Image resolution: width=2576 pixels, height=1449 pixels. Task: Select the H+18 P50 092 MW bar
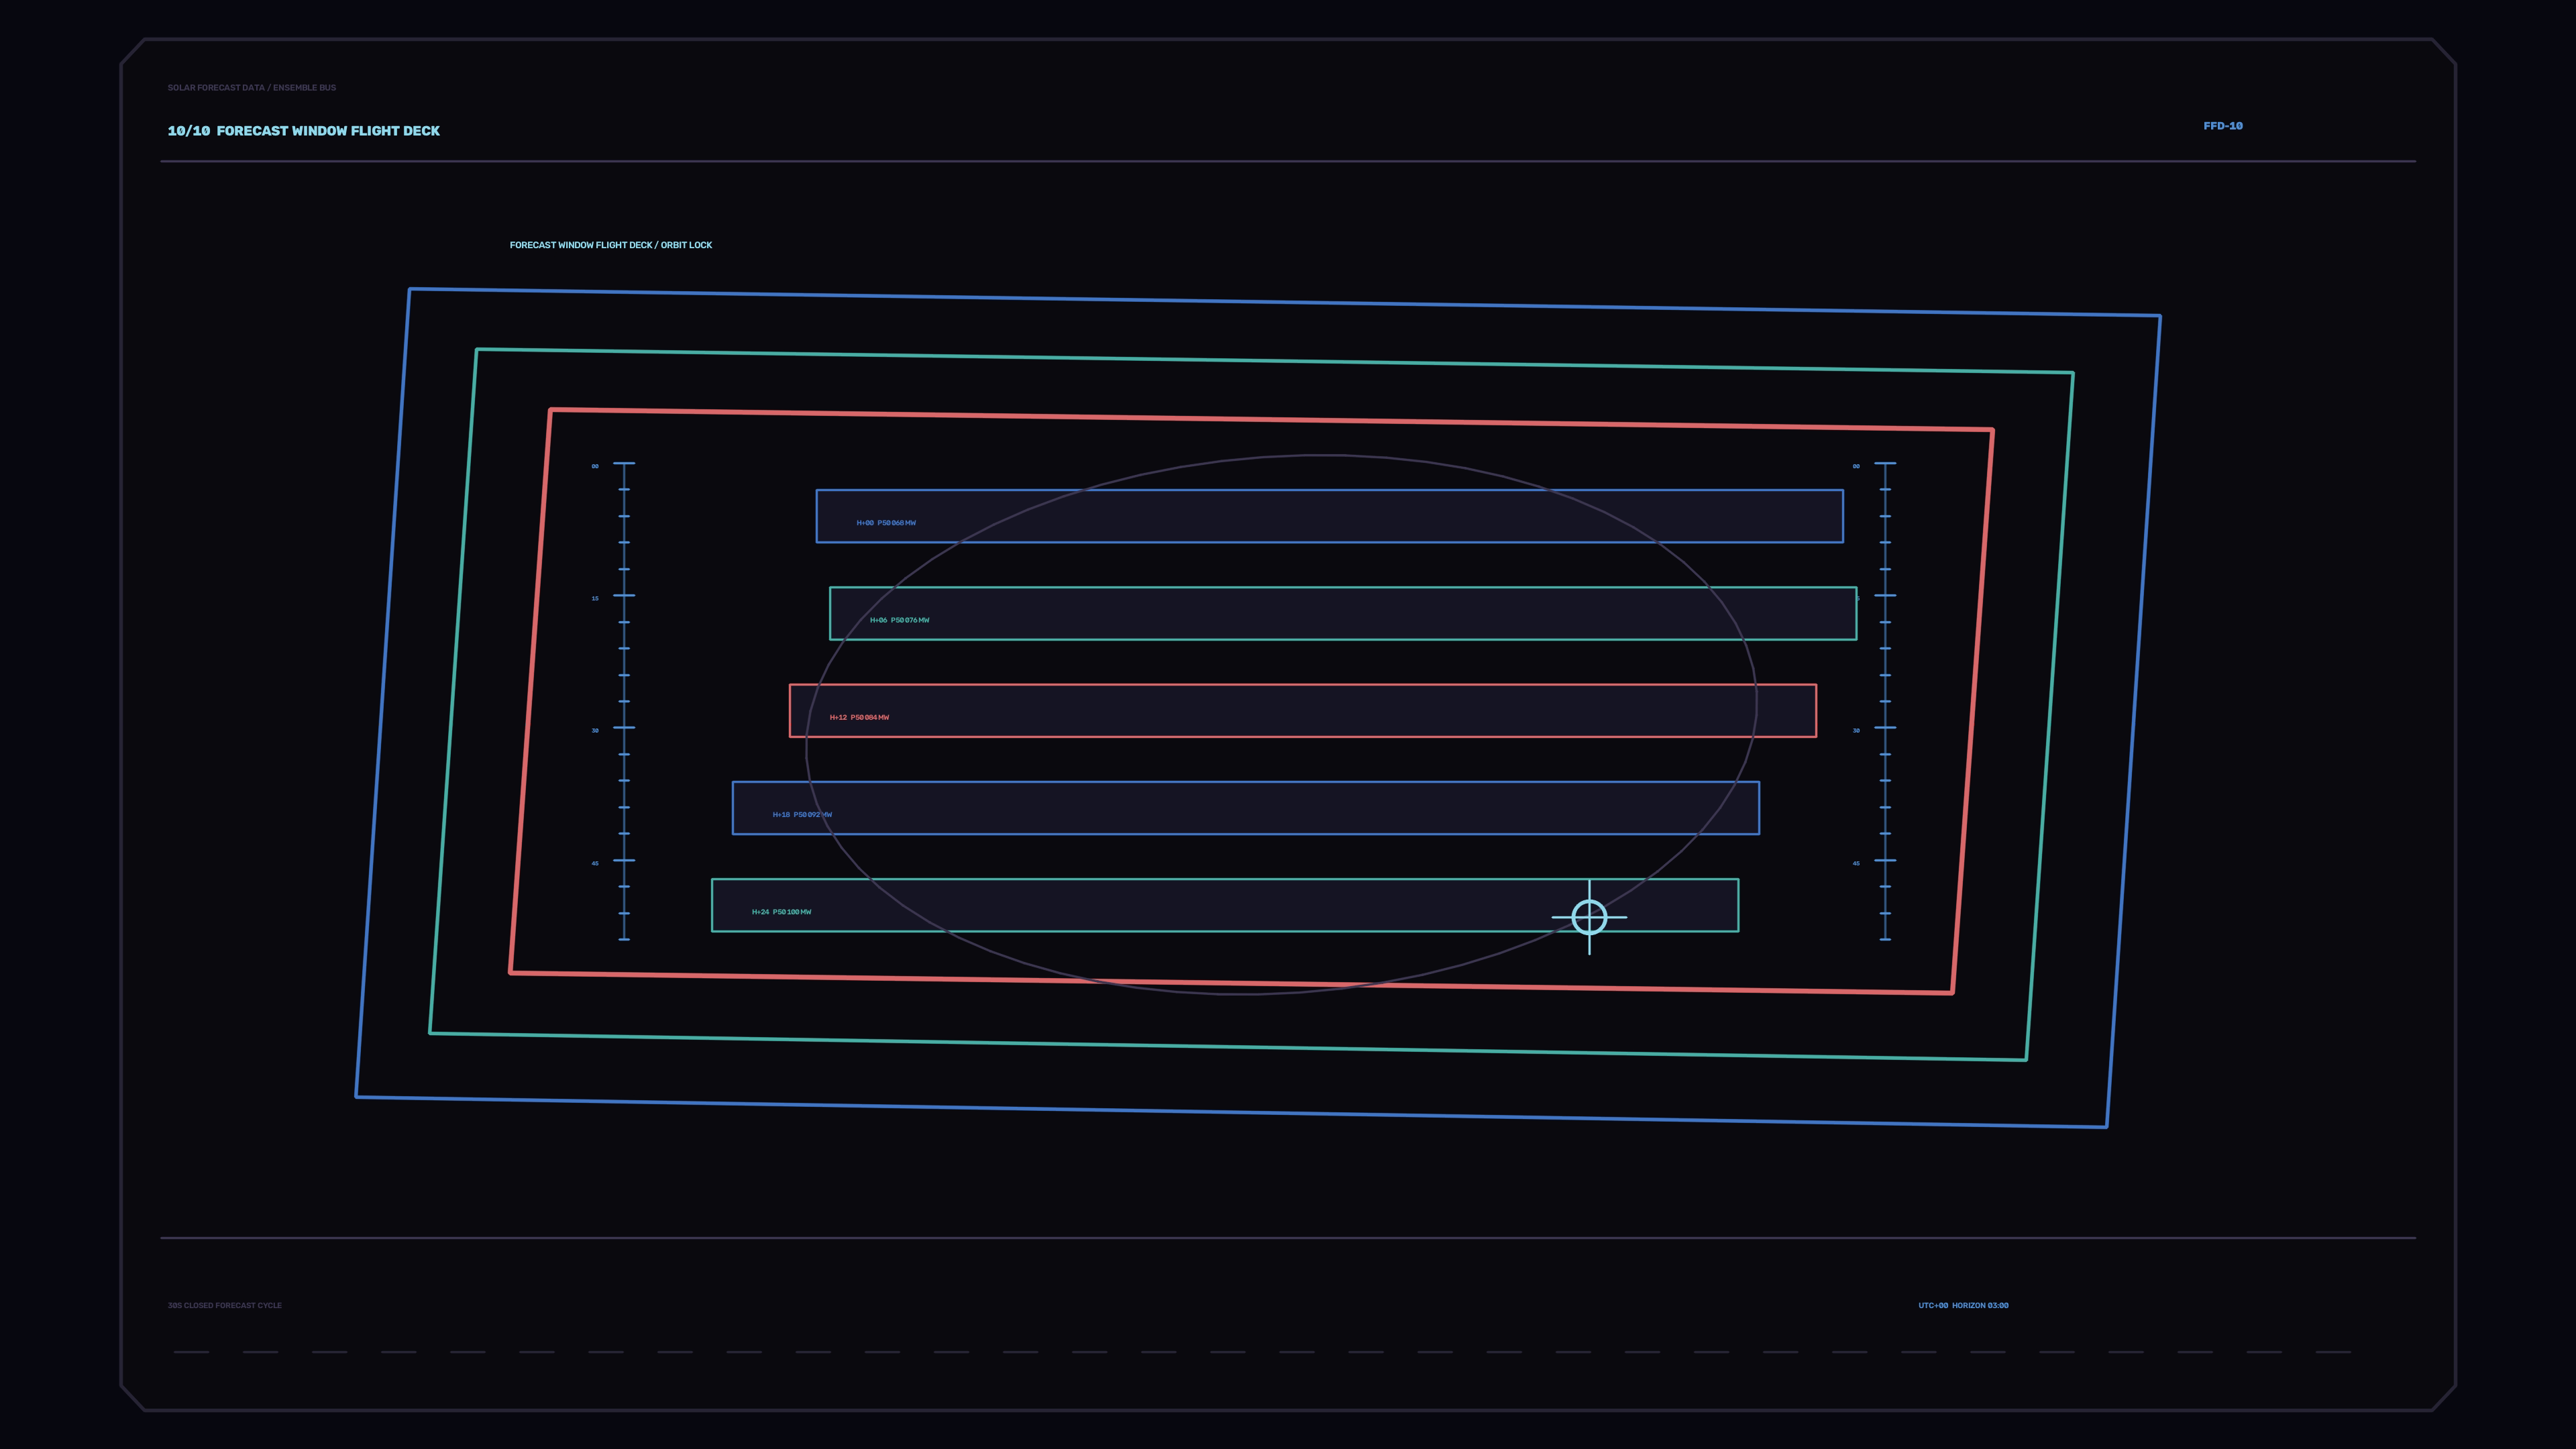click(1246, 808)
